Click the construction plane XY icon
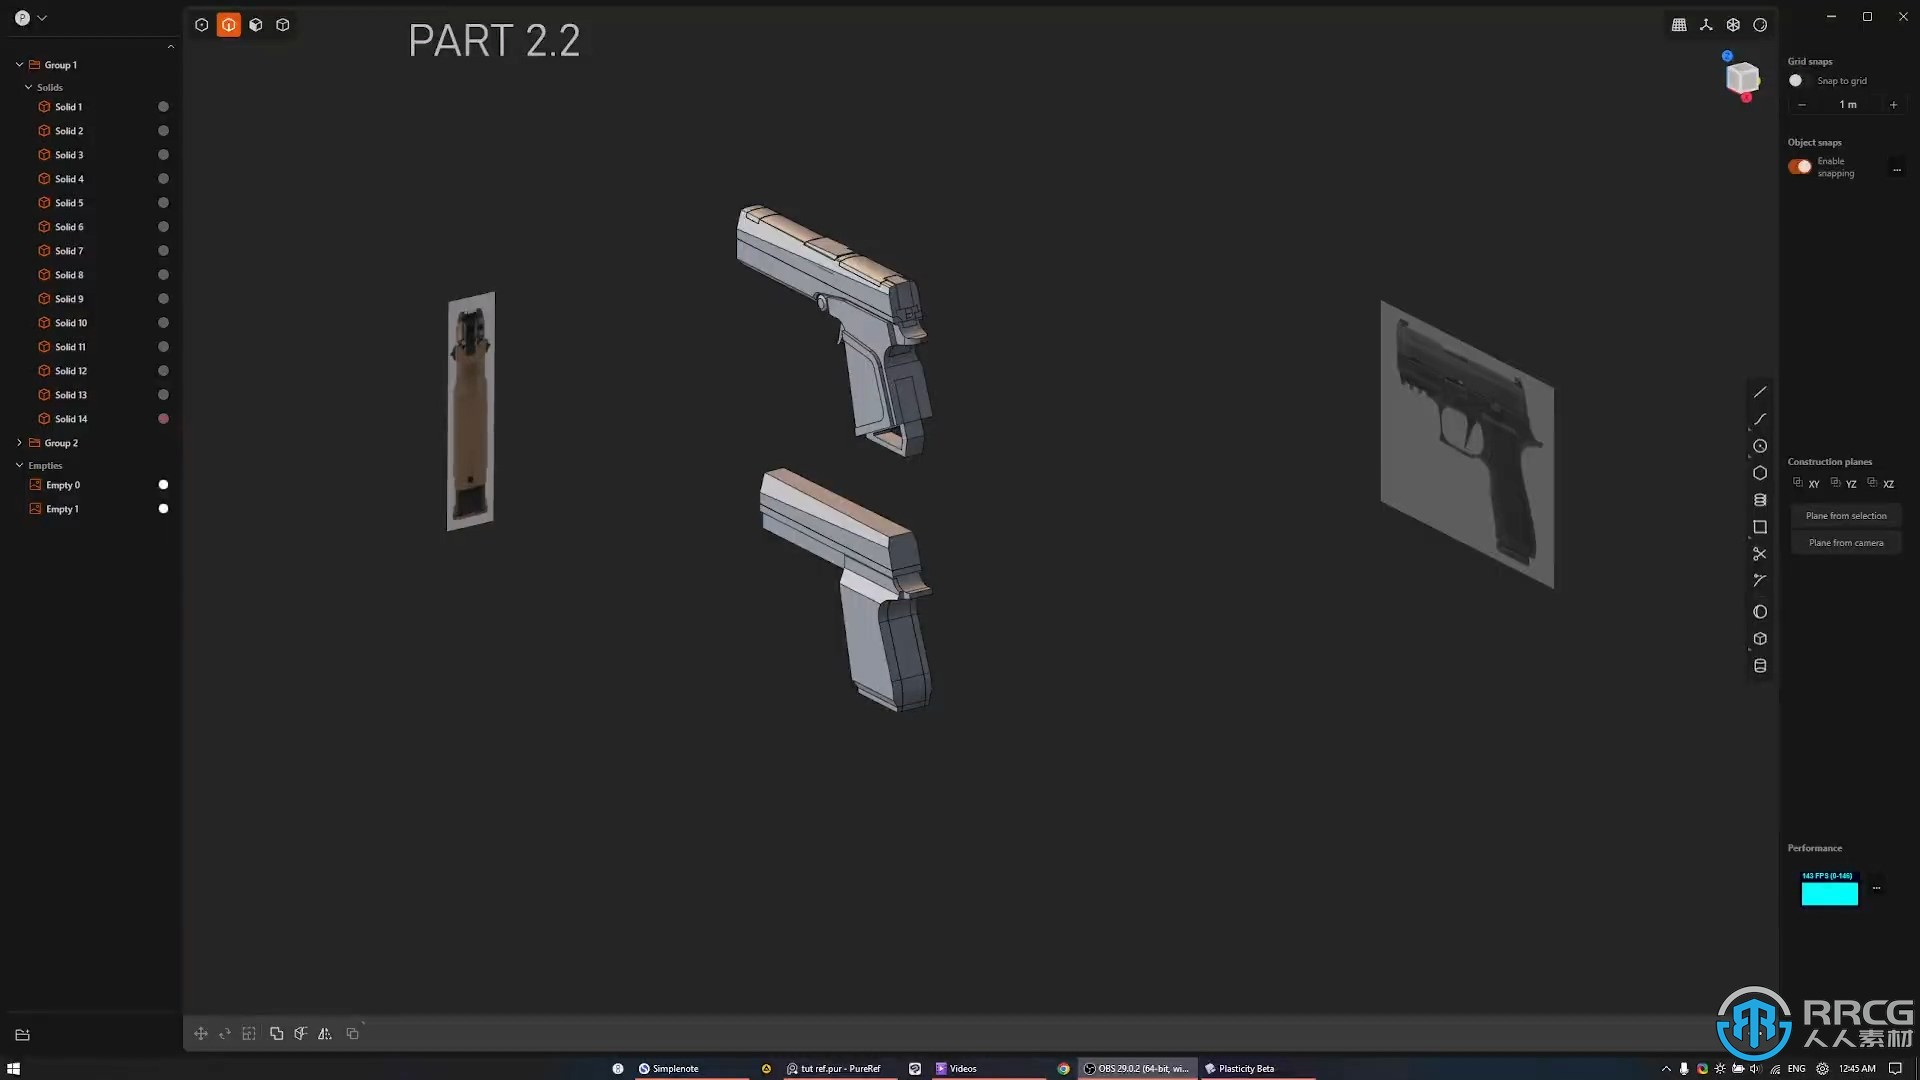The width and height of the screenshot is (1920, 1080). click(x=1807, y=483)
